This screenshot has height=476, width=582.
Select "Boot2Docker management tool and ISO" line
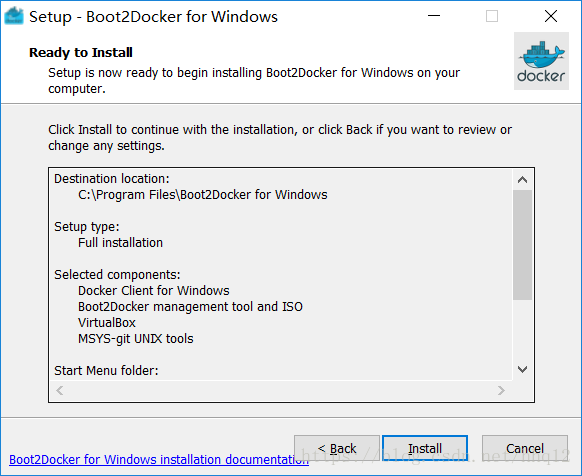190,307
